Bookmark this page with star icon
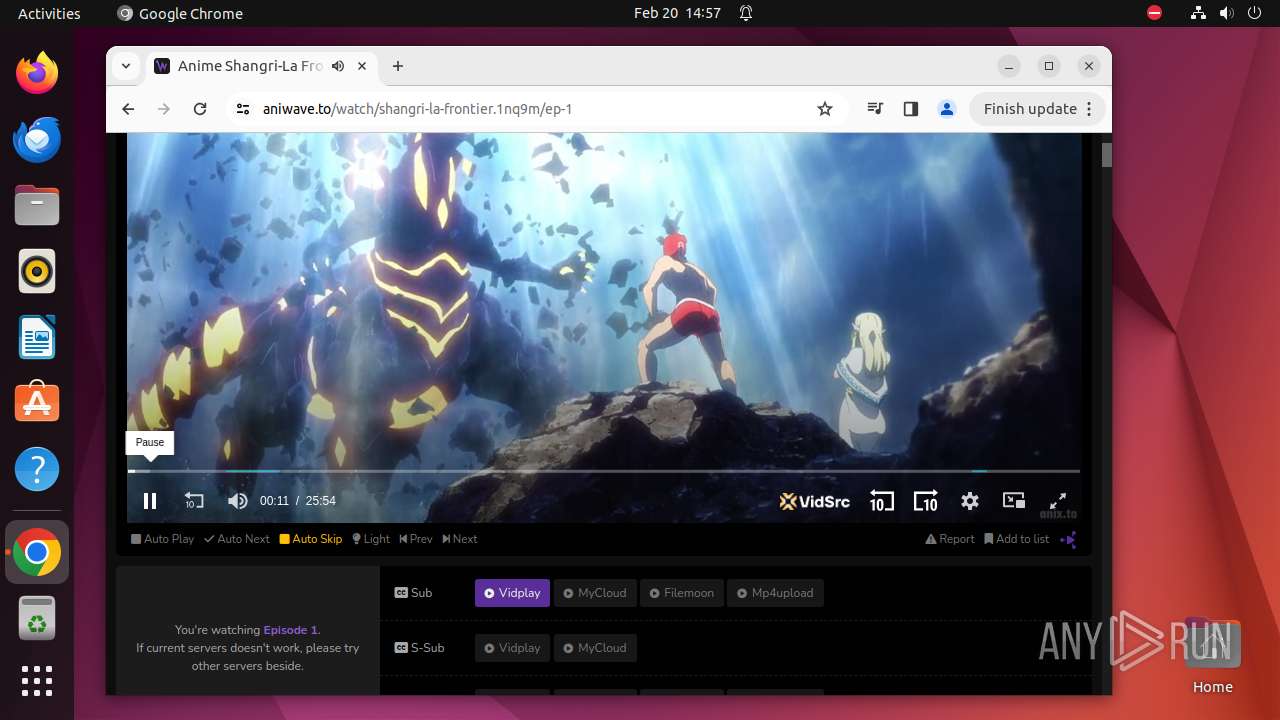Image resolution: width=1280 pixels, height=720 pixels. tap(825, 109)
